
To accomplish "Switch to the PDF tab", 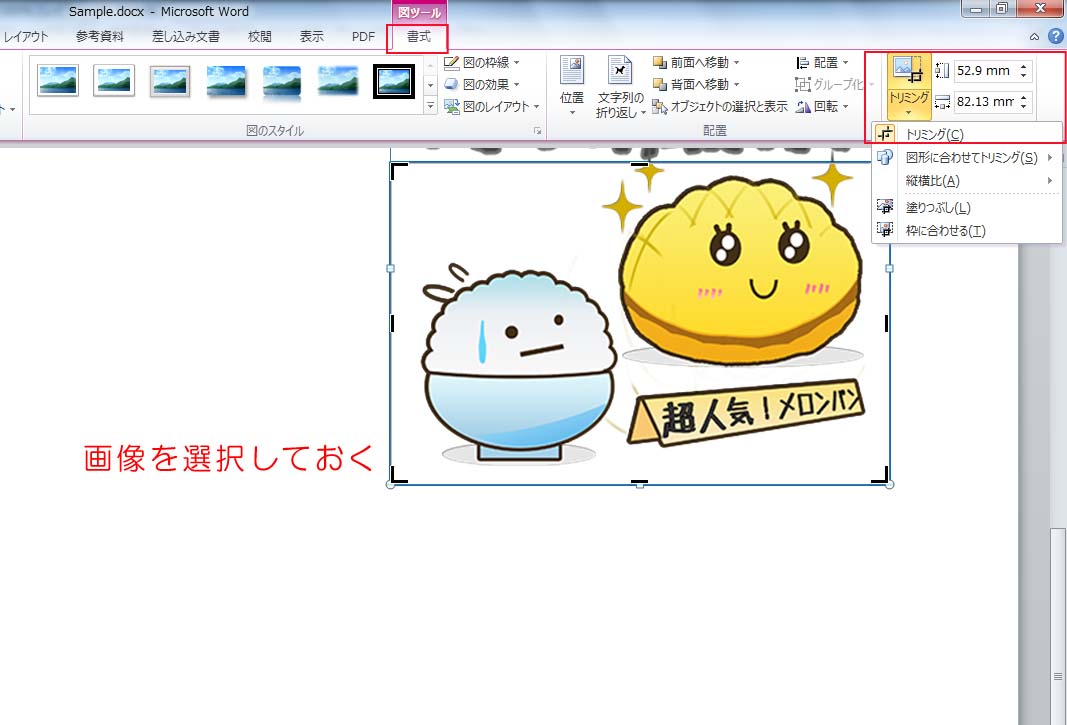I will click(363, 37).
